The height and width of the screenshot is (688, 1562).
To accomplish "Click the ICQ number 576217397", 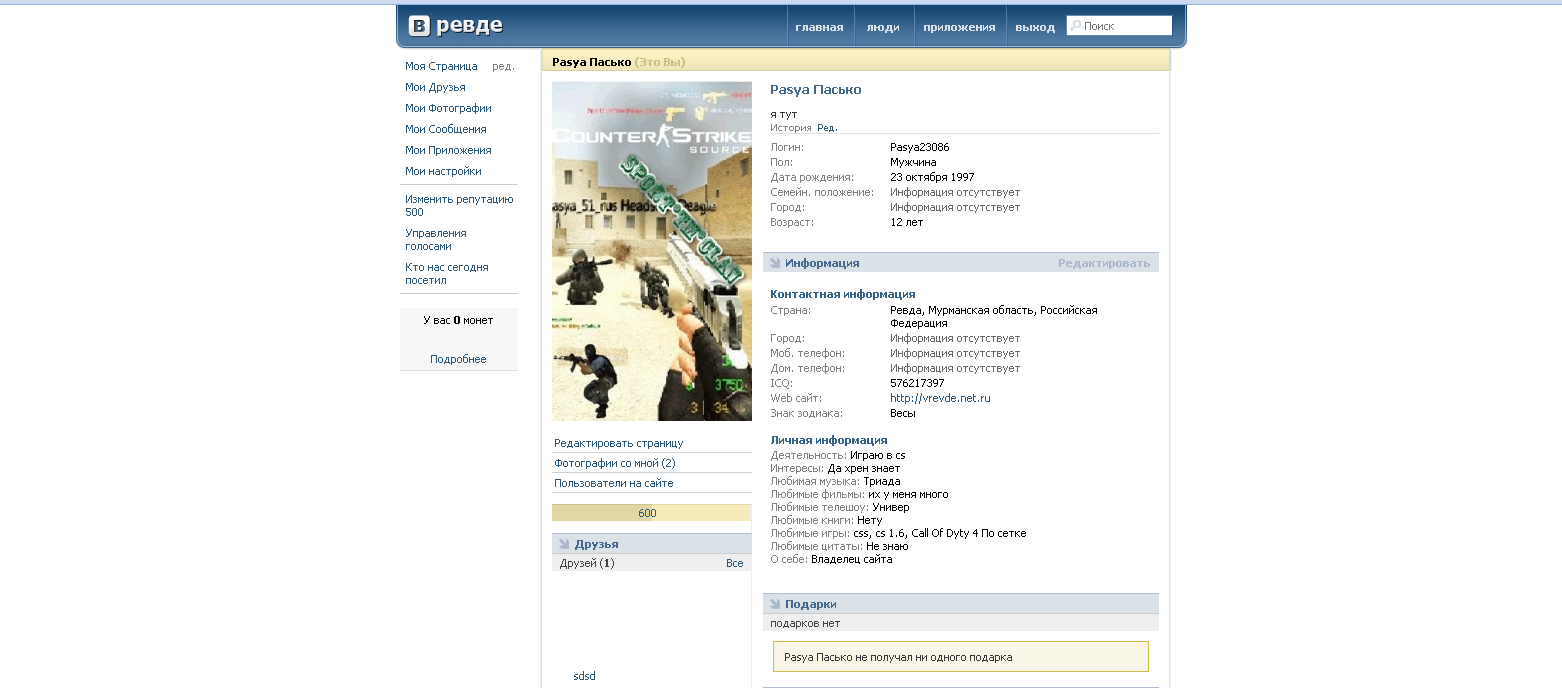I will (917, 383).
